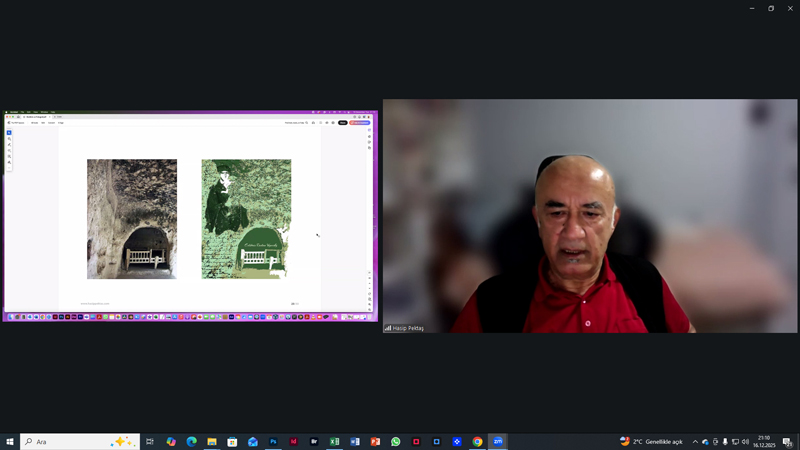Switch to Google Chrome in the taskbar
This screenshot has height=450, width=800.
tap(477, 441)
